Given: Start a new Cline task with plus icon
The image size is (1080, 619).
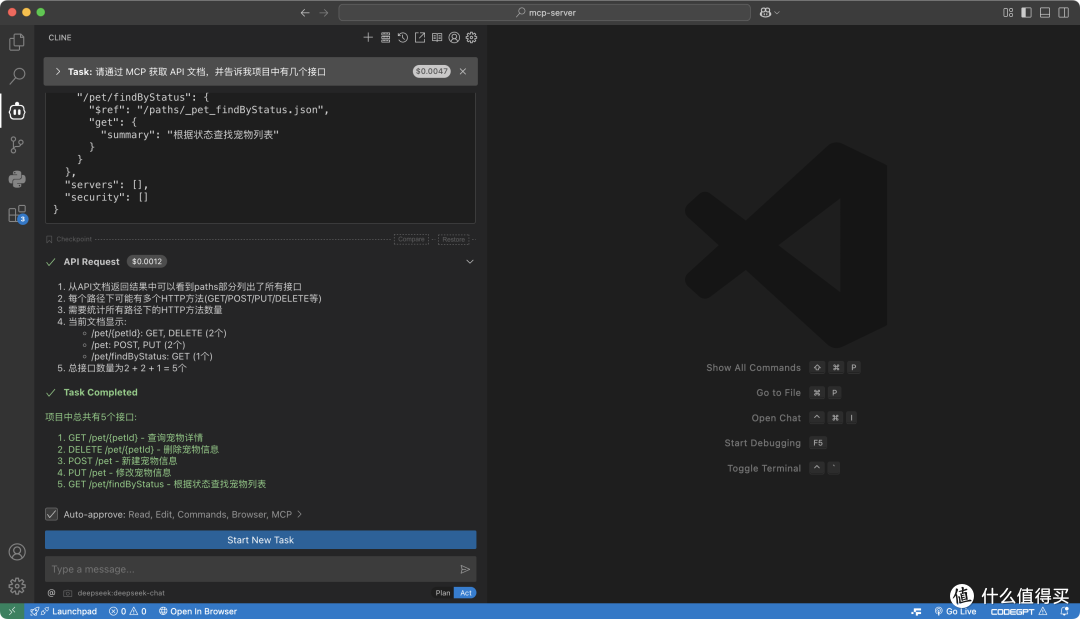Looking at the screenshot, I should [368, 37].
